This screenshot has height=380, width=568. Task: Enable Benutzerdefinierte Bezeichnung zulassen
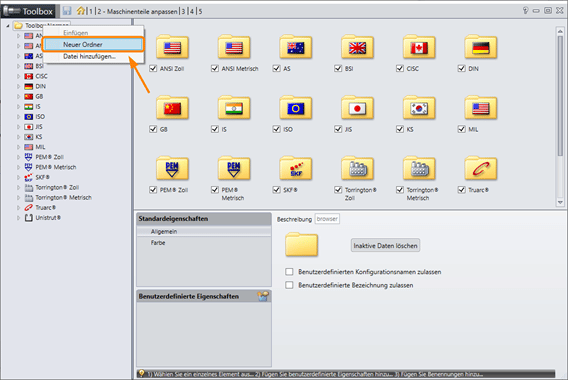[x=289, y=285]
